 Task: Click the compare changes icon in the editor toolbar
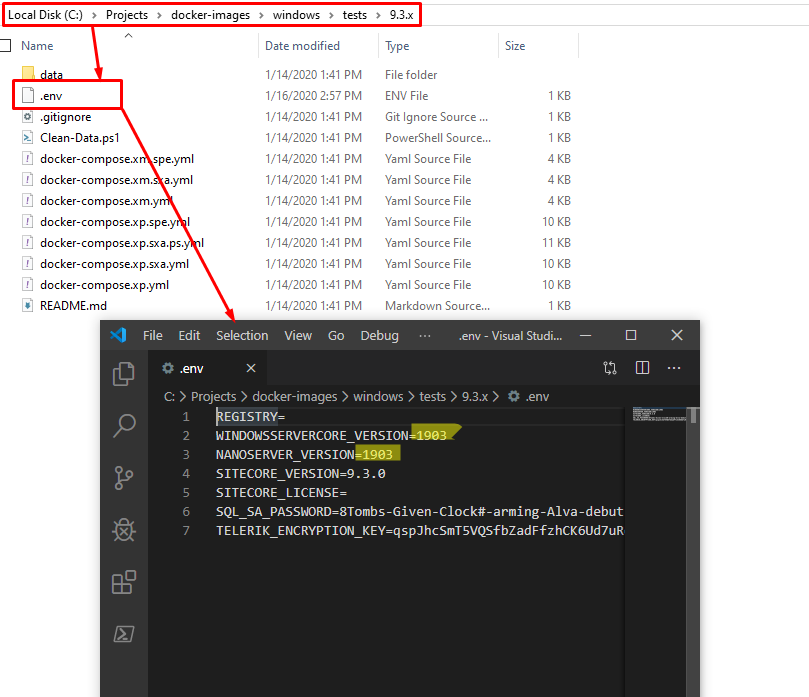point(610,368)
